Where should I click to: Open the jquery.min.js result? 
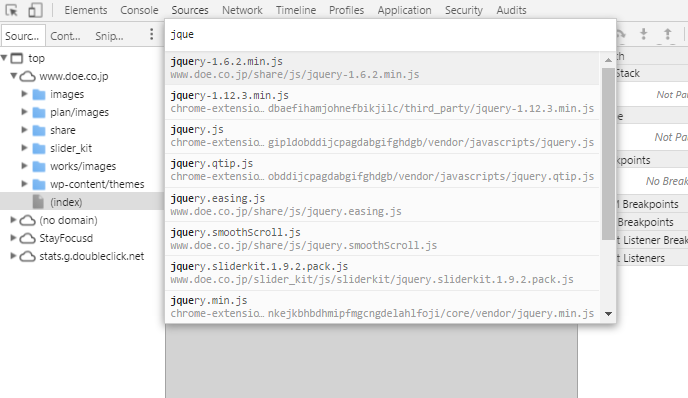(382, 307)
